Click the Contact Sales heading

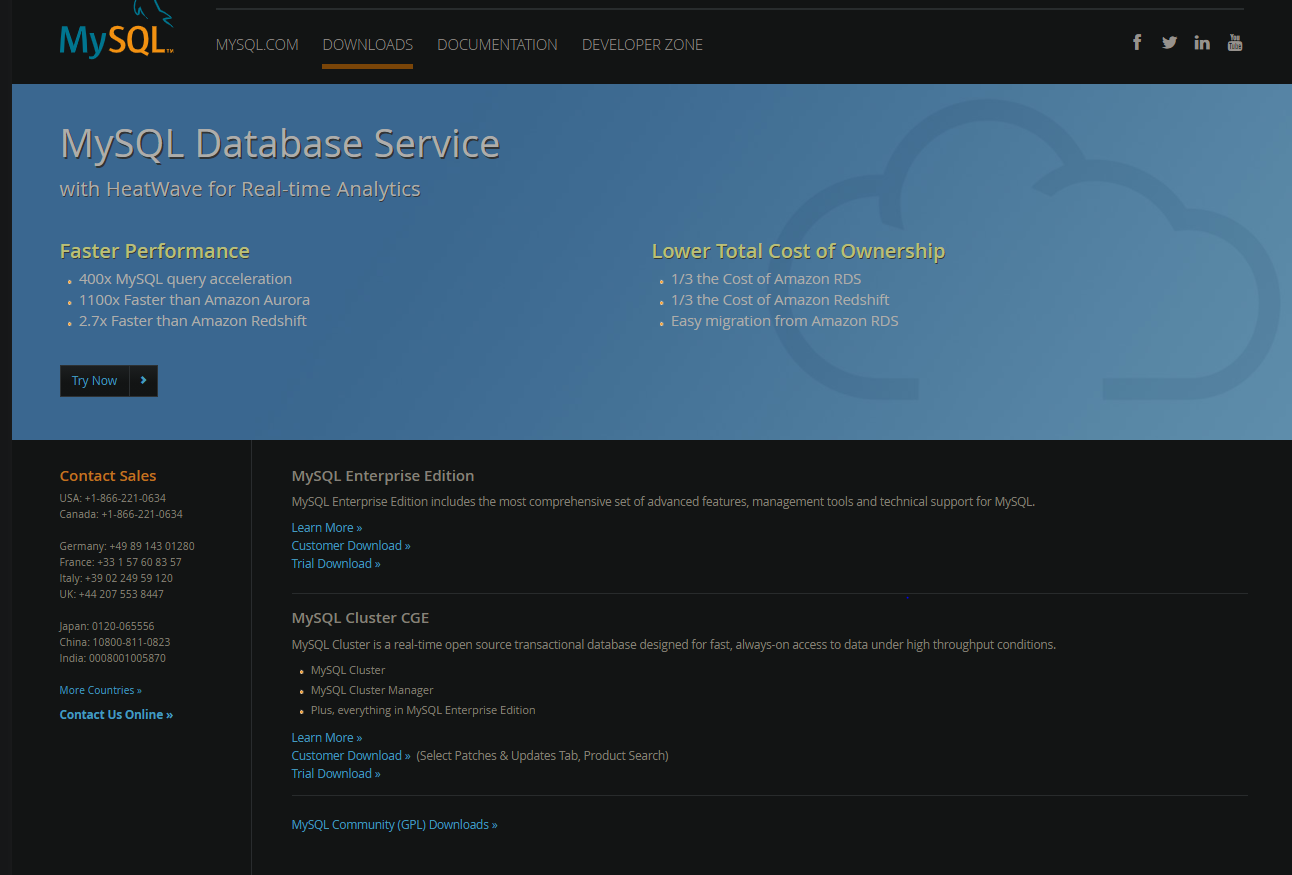click(108, 476)
